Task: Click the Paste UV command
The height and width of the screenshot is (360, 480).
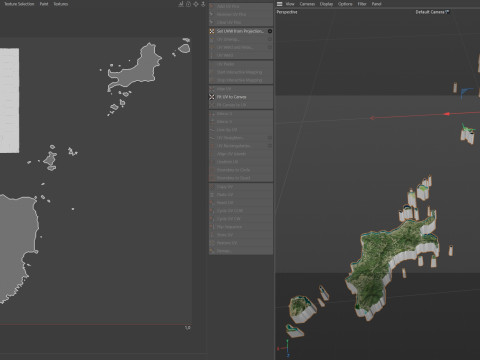Action: point(241,195)
